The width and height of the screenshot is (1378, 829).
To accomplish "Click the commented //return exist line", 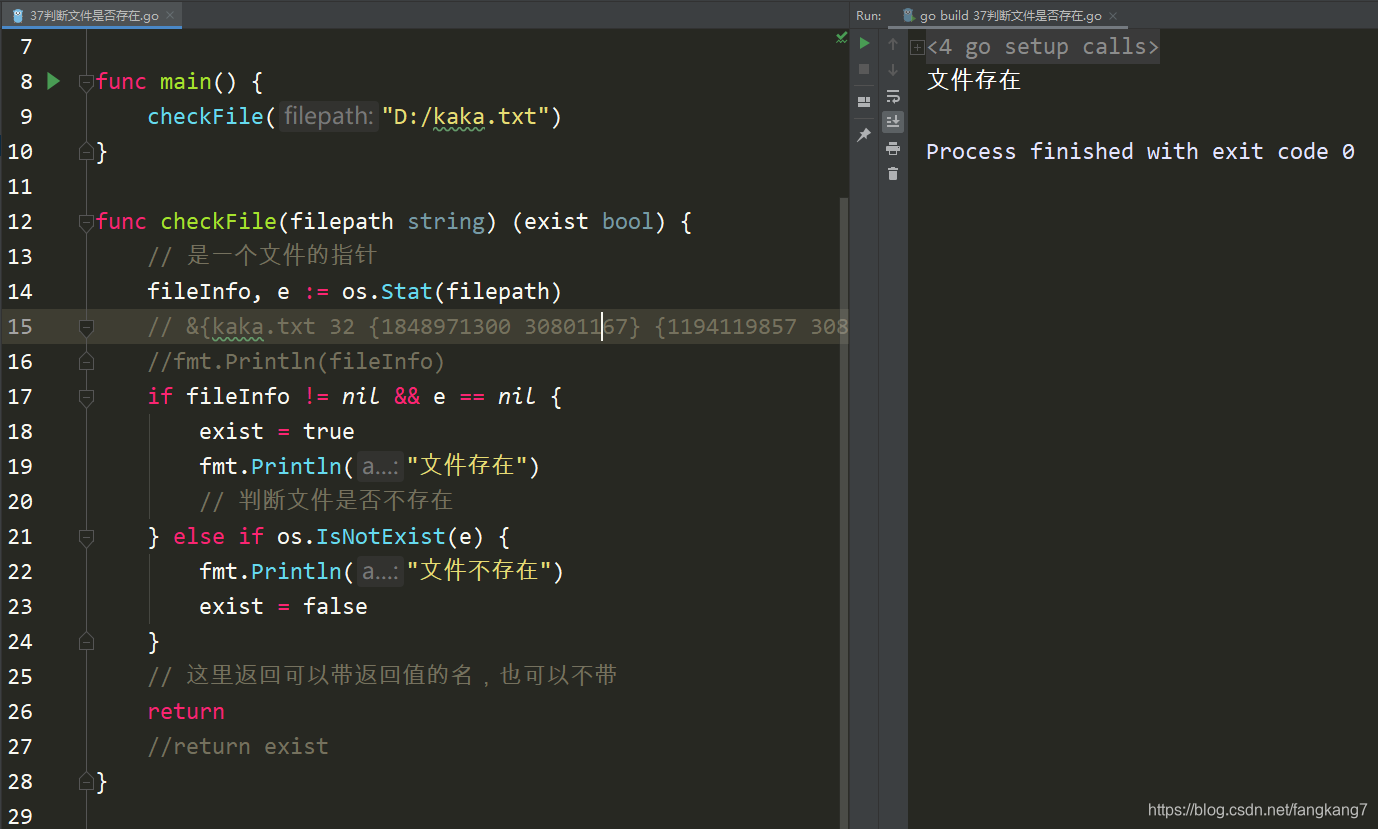I will [x=238, y=747].
